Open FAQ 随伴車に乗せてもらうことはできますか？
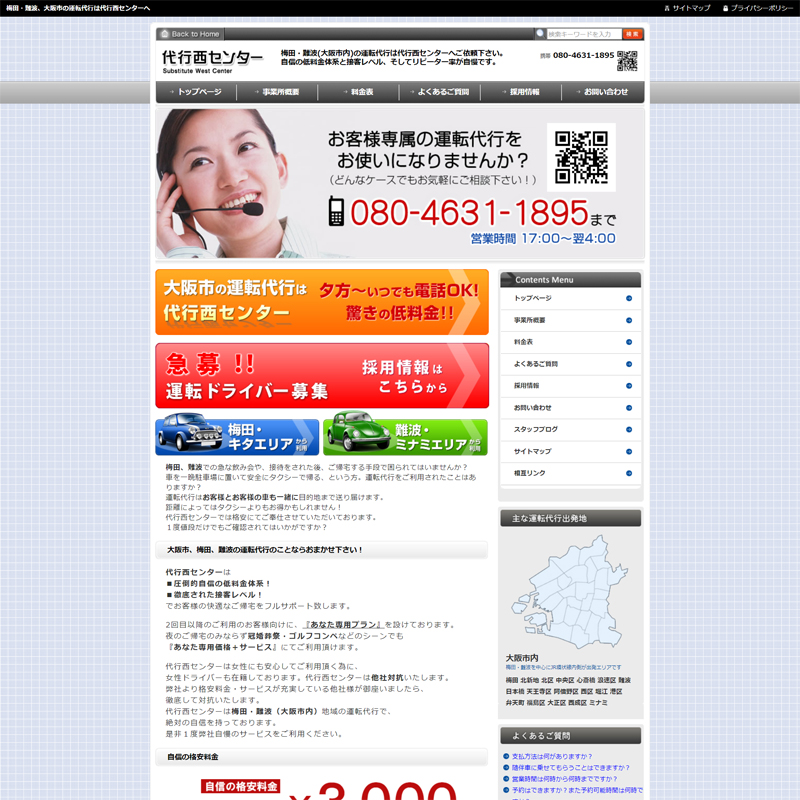The height and width of the screenshot is (800, 800). 571,768
